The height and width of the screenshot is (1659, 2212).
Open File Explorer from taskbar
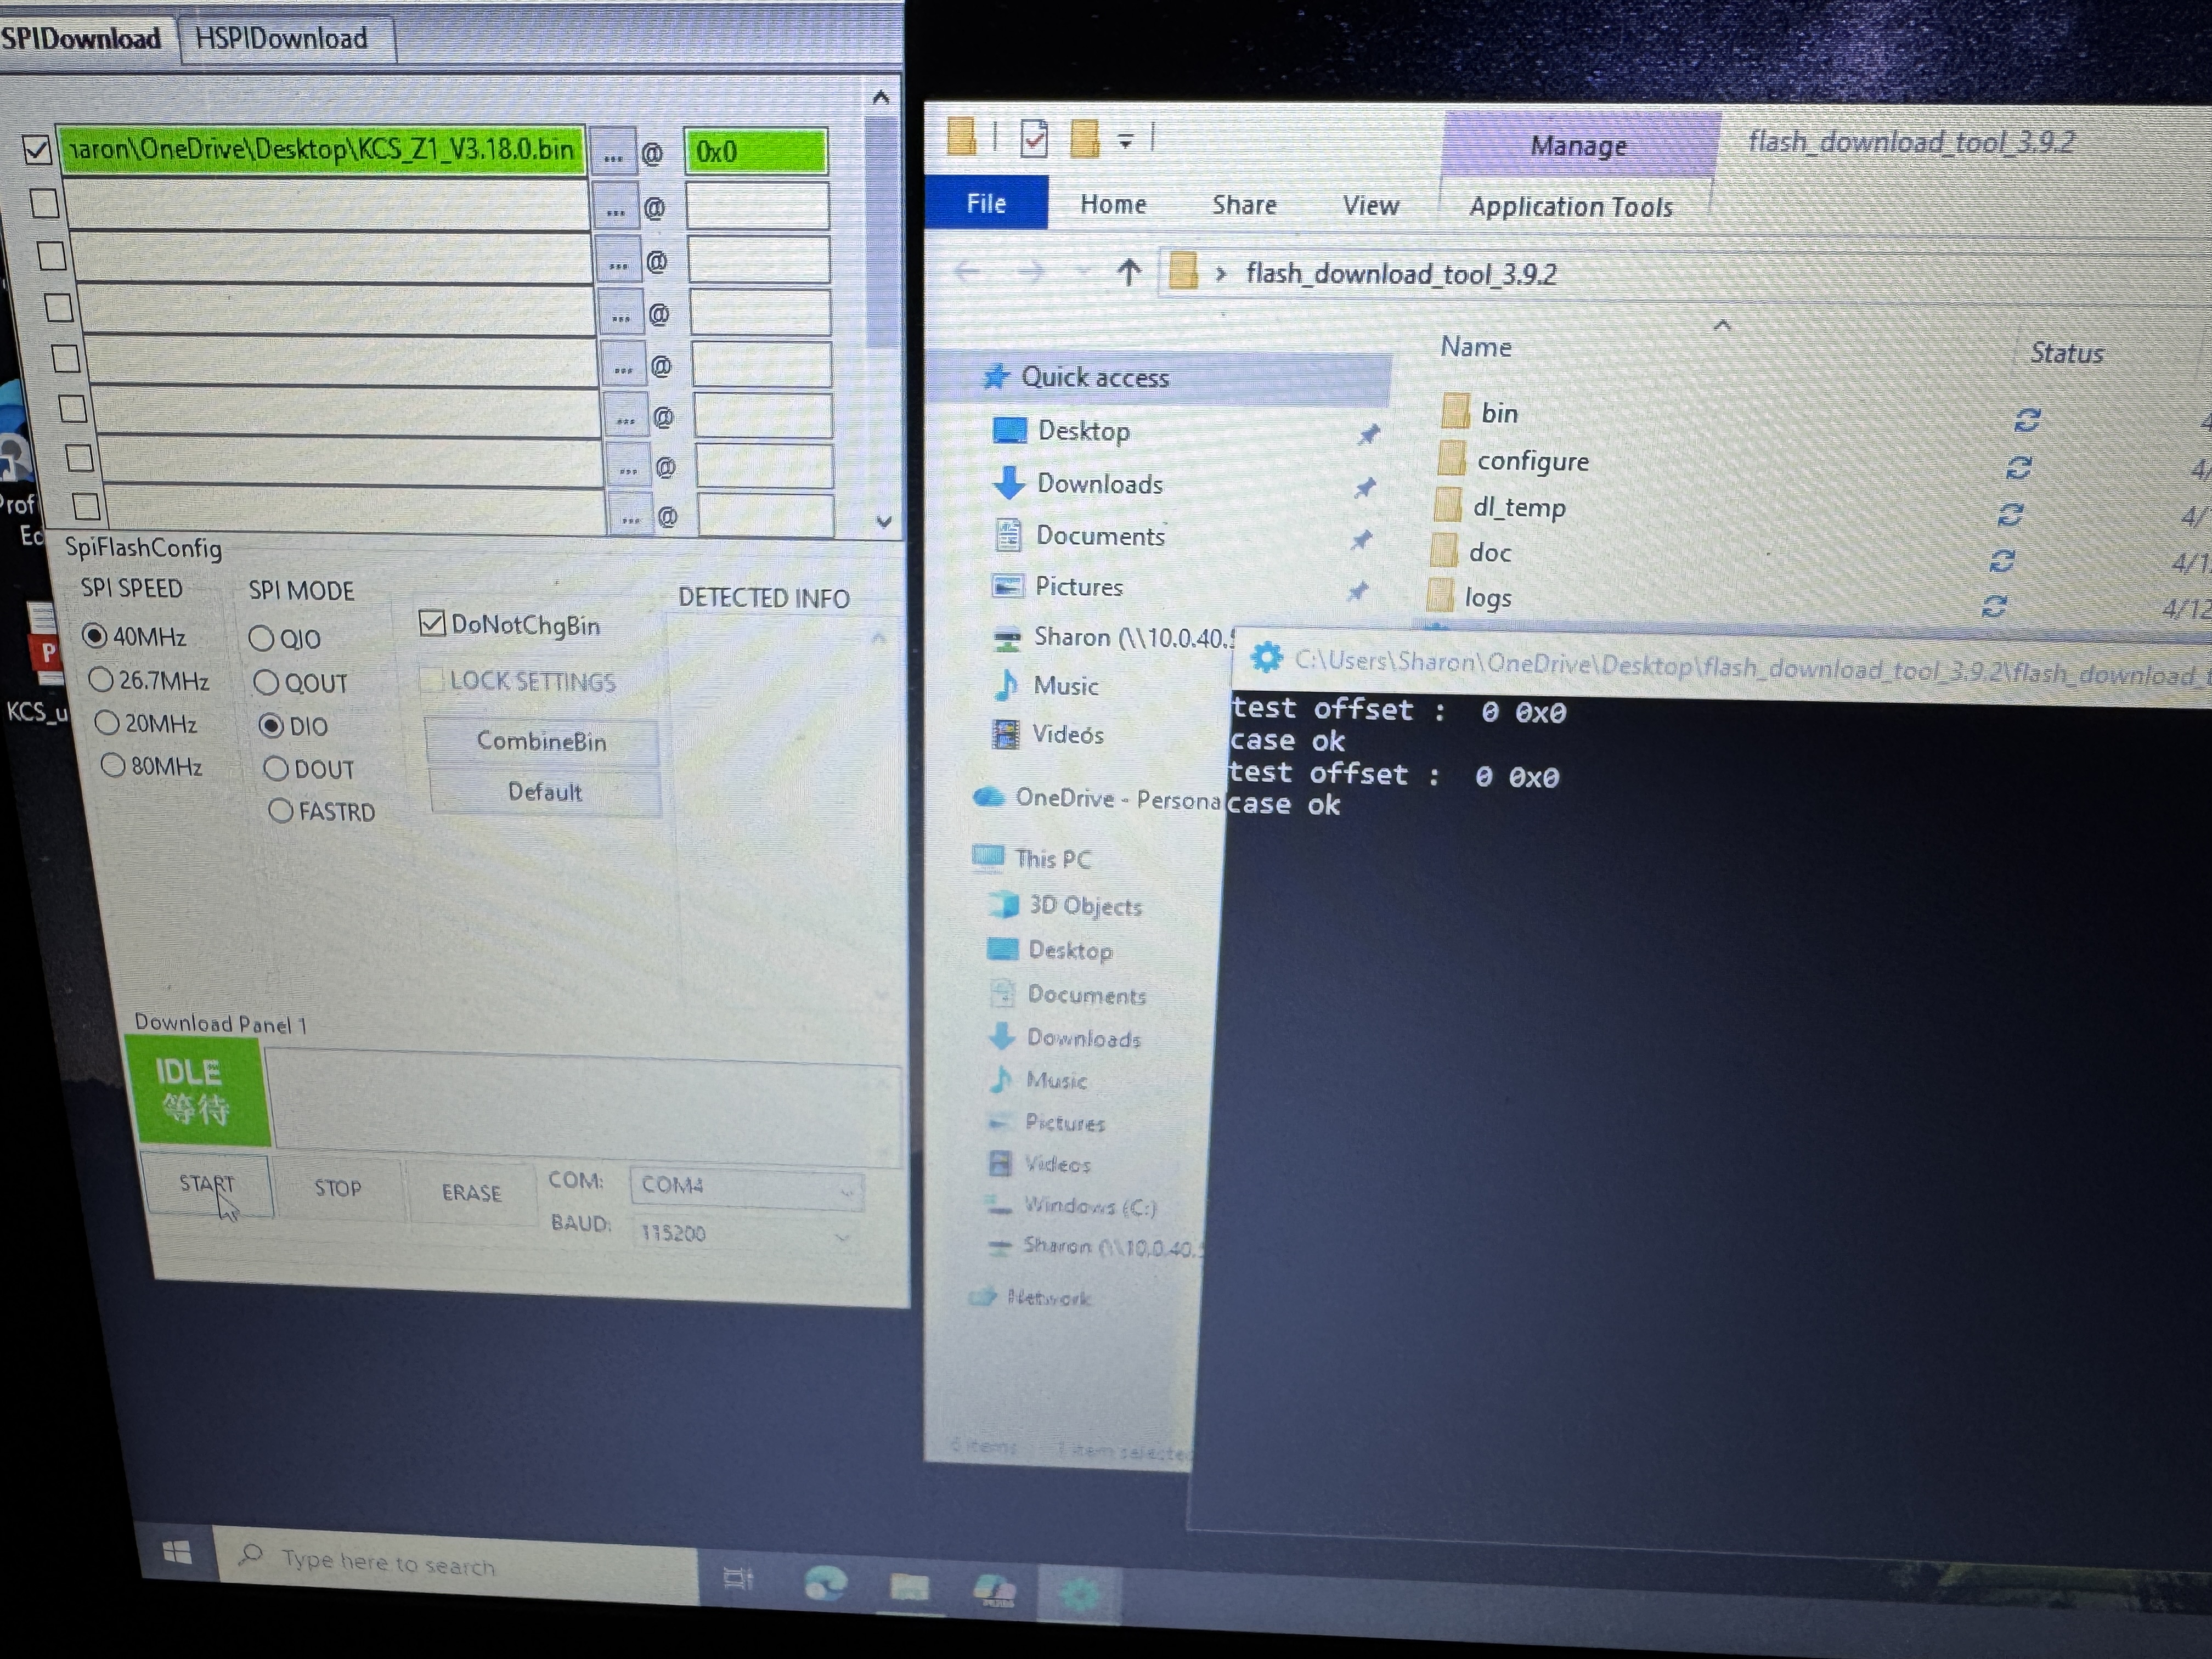tap(909, 1587)
